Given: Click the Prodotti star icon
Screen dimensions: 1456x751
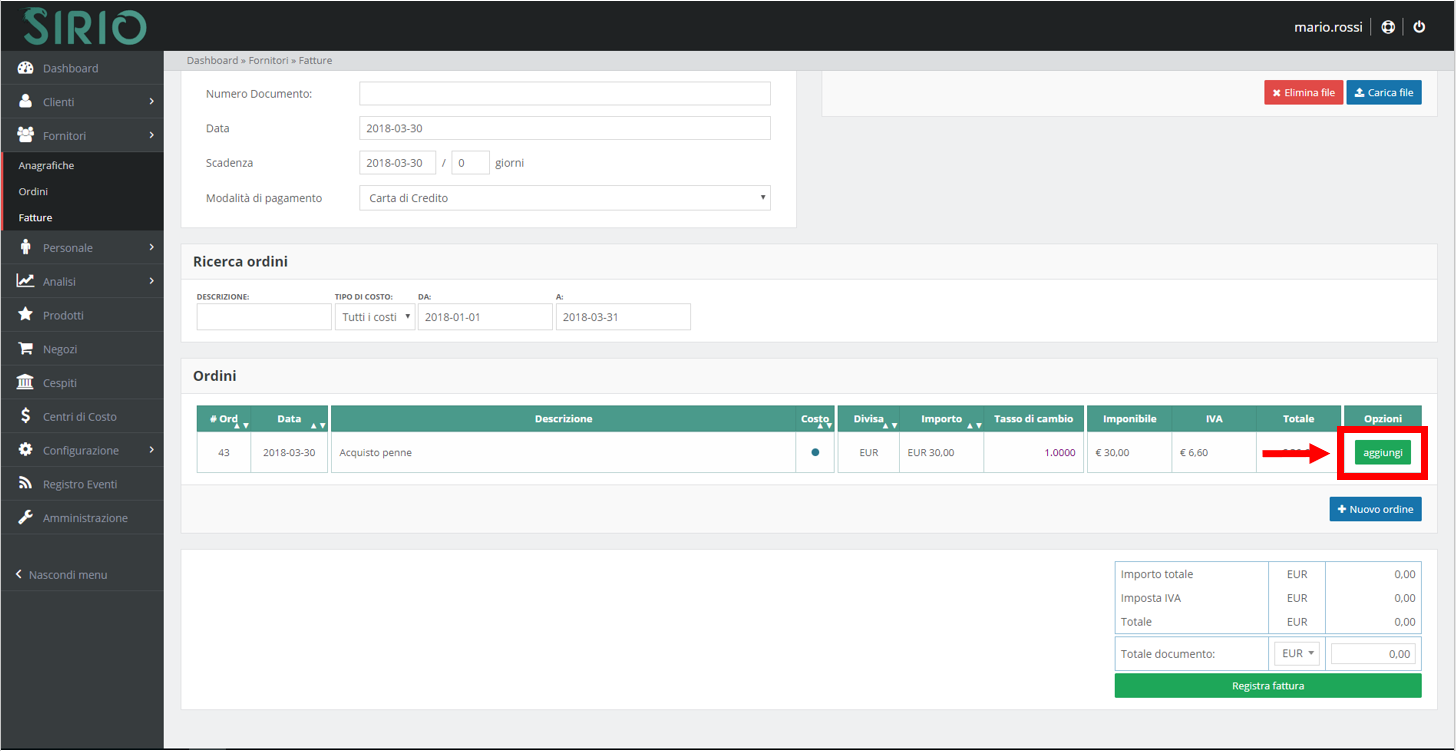Looking at the screenshot, I should tap(26, 315).
